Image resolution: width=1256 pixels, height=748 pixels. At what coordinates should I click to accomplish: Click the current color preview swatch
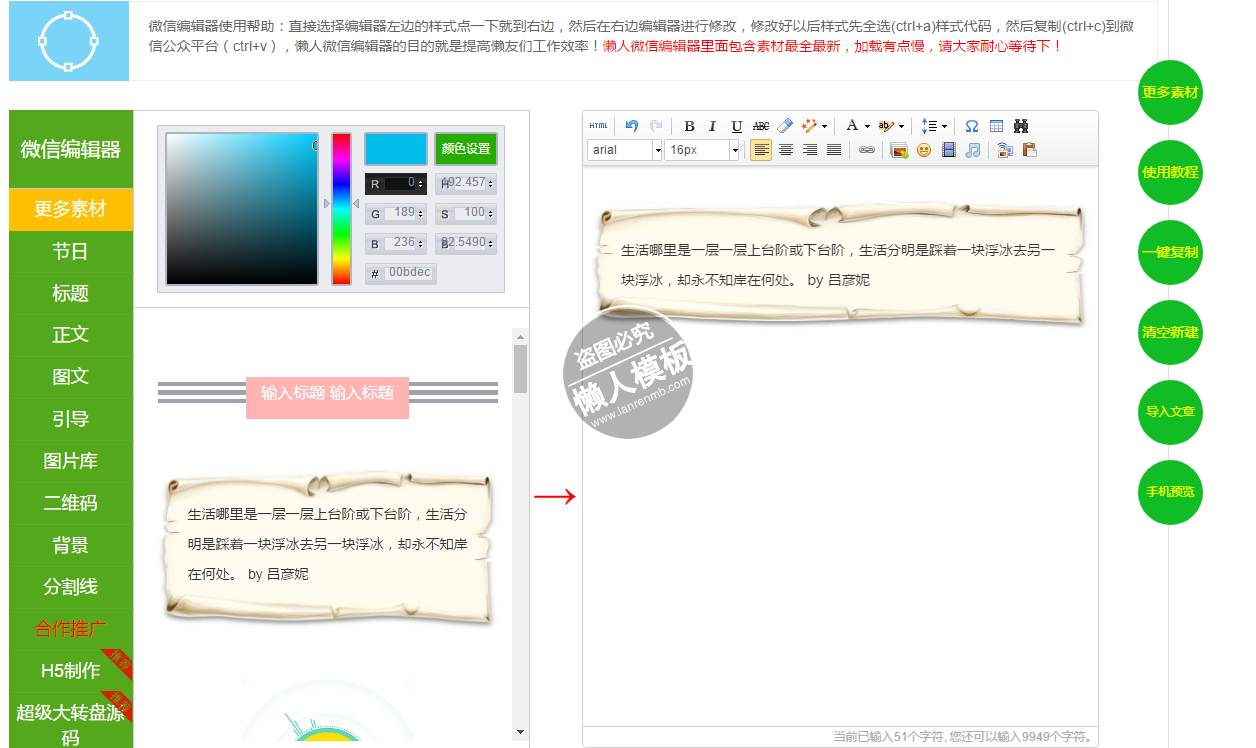click(396, 149)
